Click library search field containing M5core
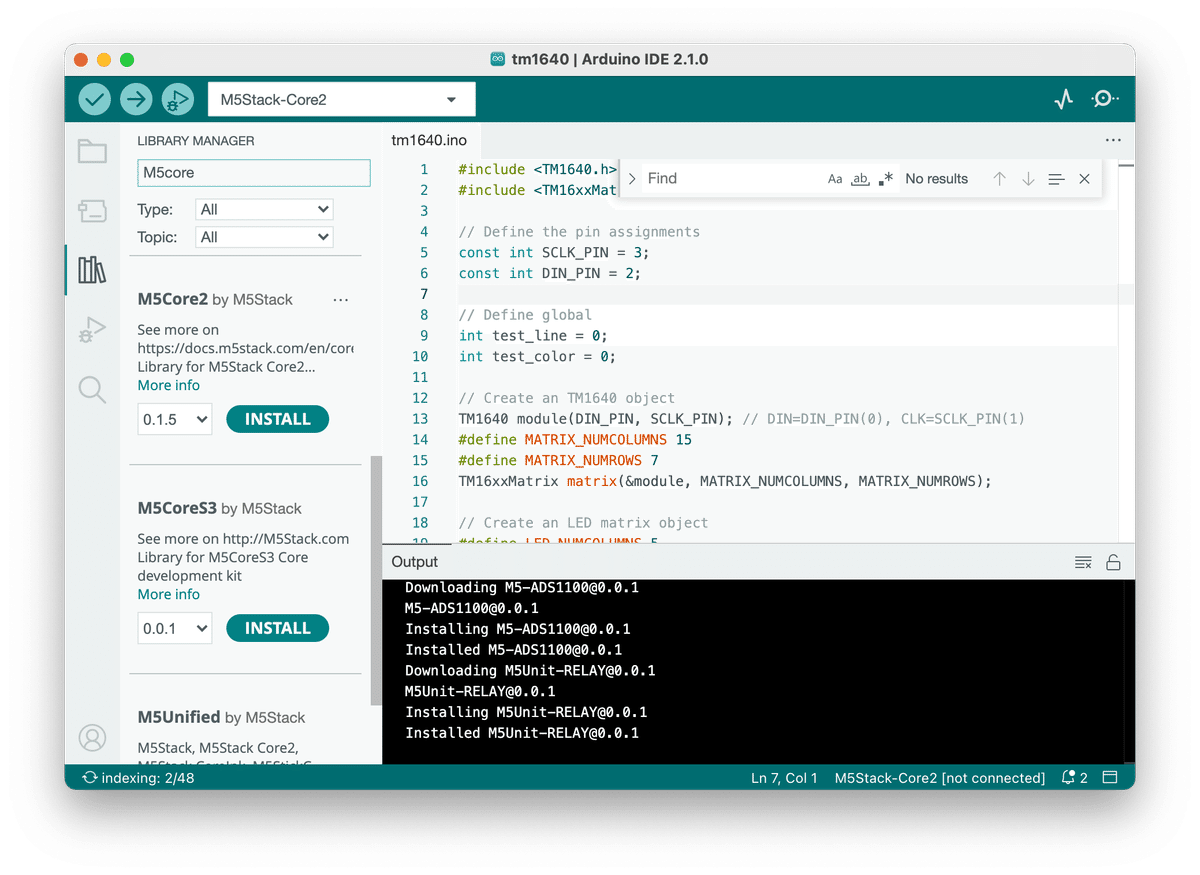Image resolution: width=1200 pixels, height=875 pixels. [254, 172]
